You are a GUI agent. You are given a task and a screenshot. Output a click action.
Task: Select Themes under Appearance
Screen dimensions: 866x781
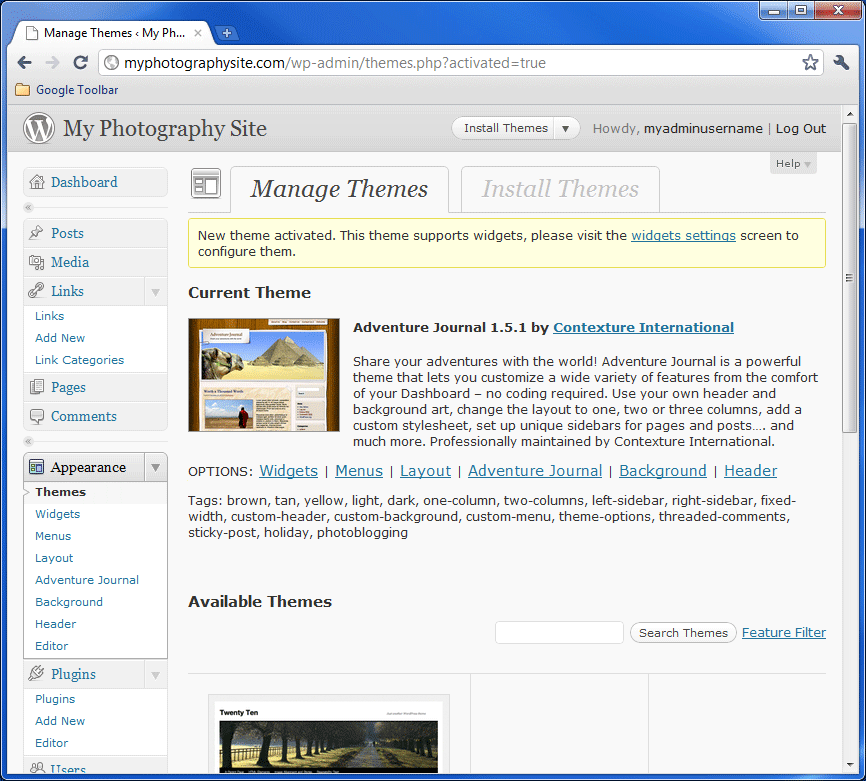tap(61, 492)
